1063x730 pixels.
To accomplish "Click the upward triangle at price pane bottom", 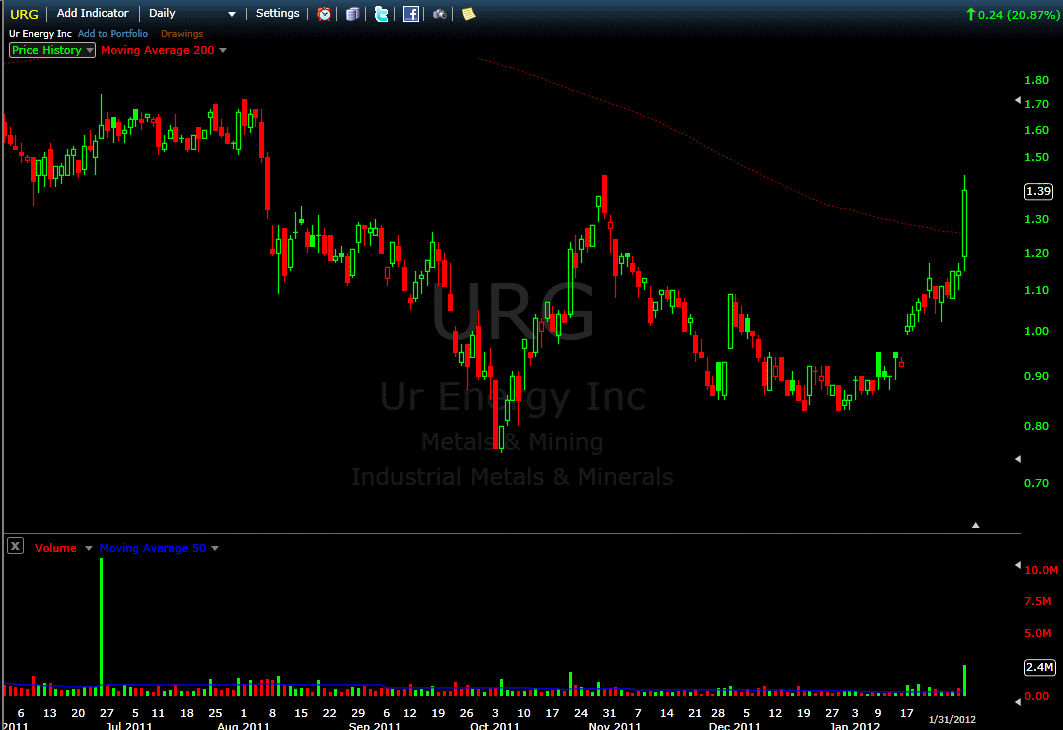I will click(976, 525).
